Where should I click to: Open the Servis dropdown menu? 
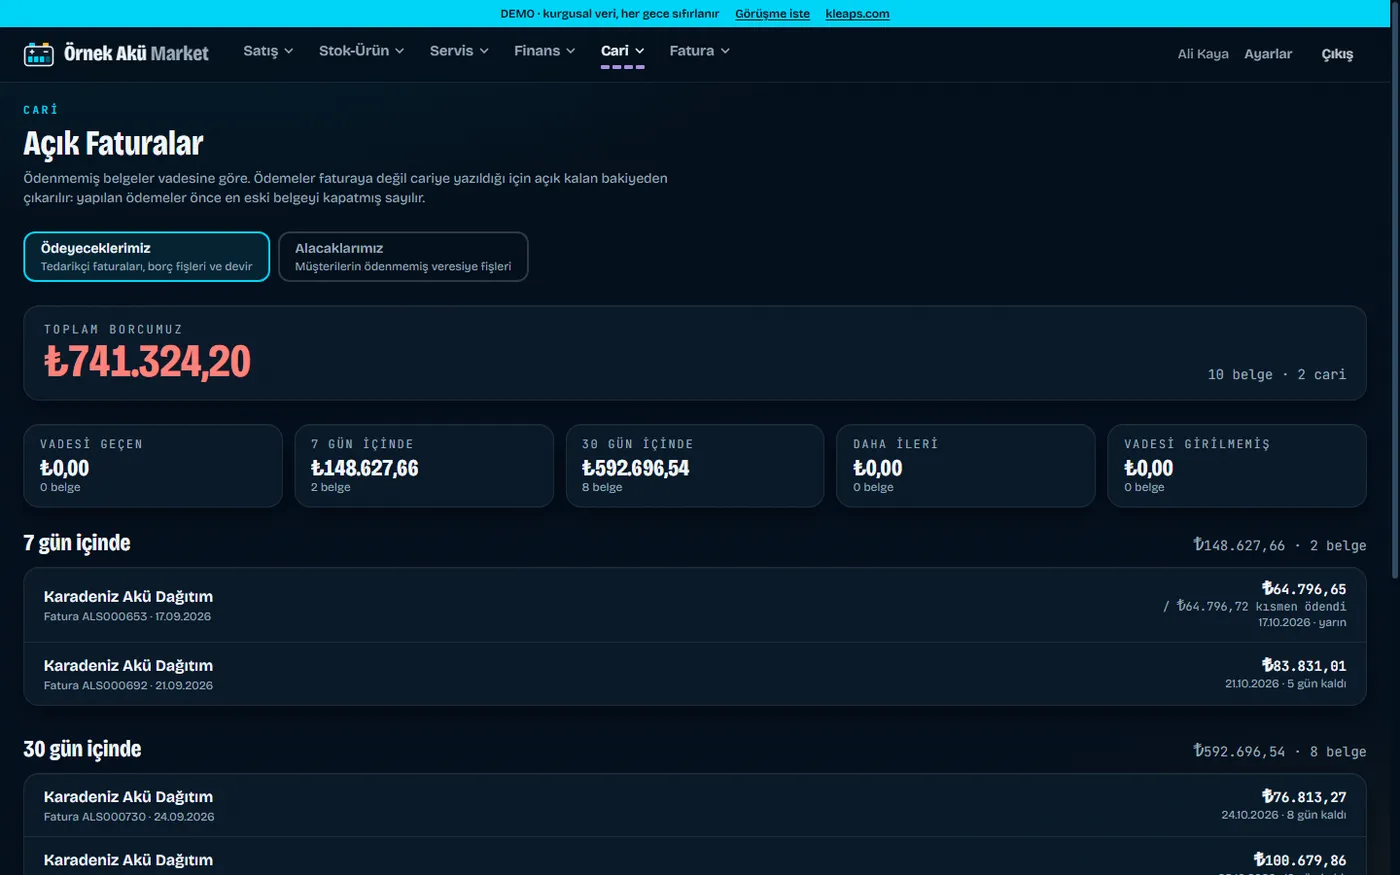point(459,51)
